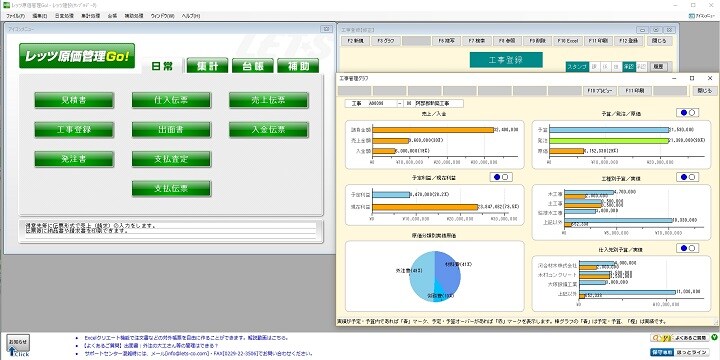Click the お知らせ notice icon
The width and height of the screenshot is (720, 360).
[x=17, y=345]
